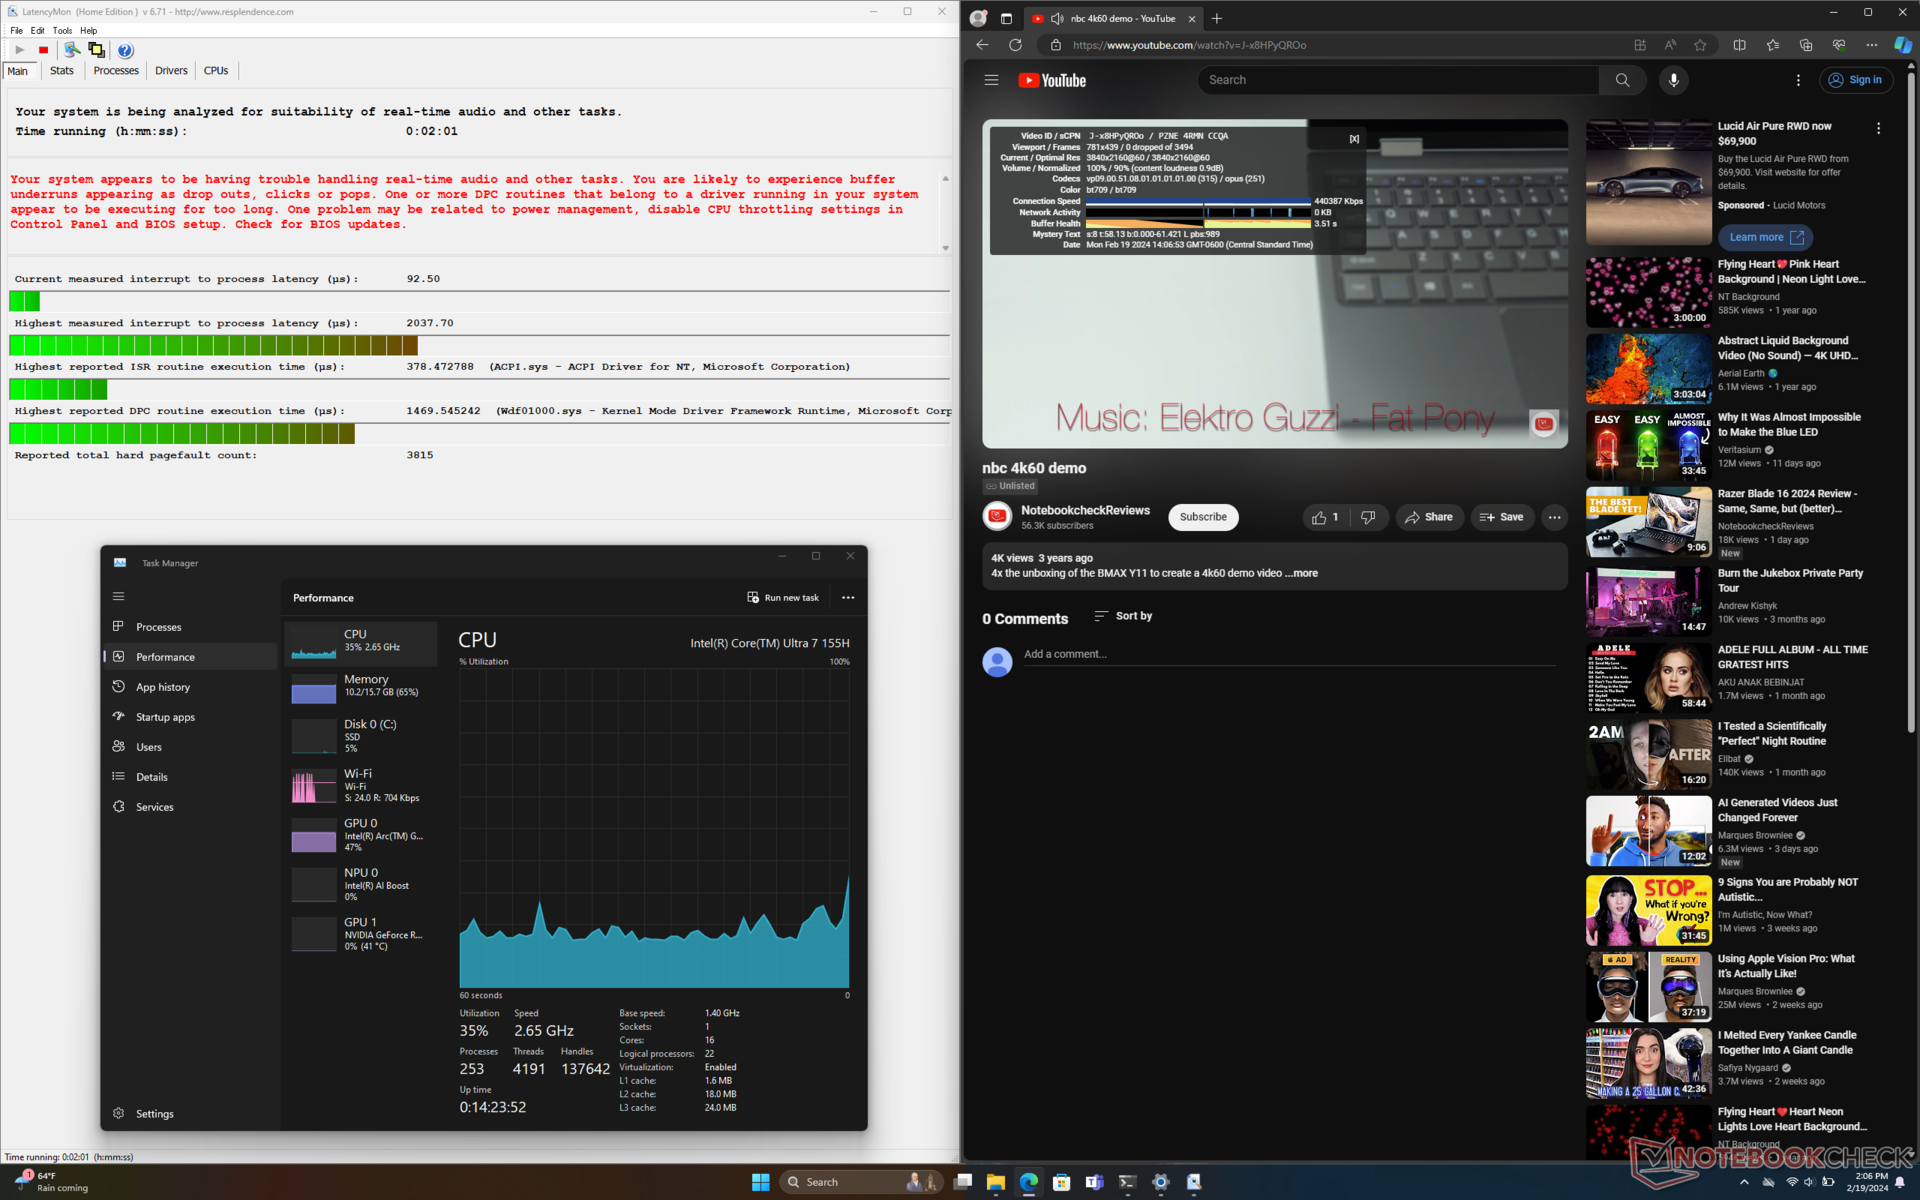1920x1200 pixels.
Task: Select NPU 0 Intel AI Boost item
Action: [360, 884]
